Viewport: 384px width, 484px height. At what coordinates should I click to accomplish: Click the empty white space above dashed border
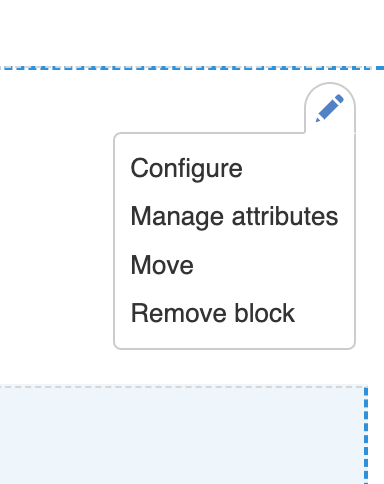coord(192,33)
